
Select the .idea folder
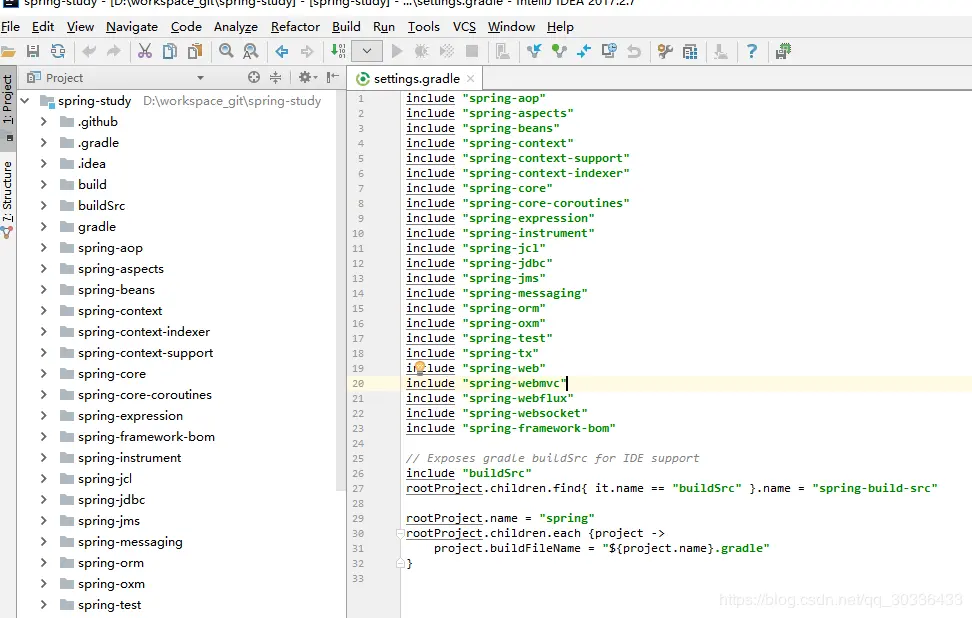tap(92, 164)
